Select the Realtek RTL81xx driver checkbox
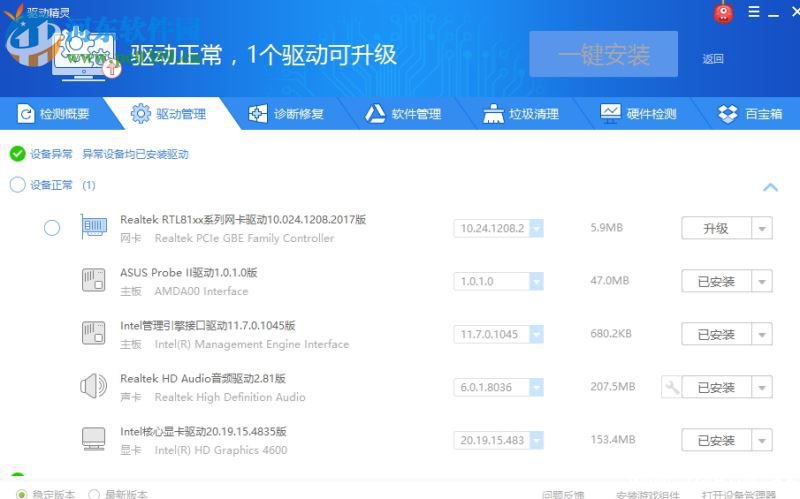The image size is (800, 499). [52, 228]
